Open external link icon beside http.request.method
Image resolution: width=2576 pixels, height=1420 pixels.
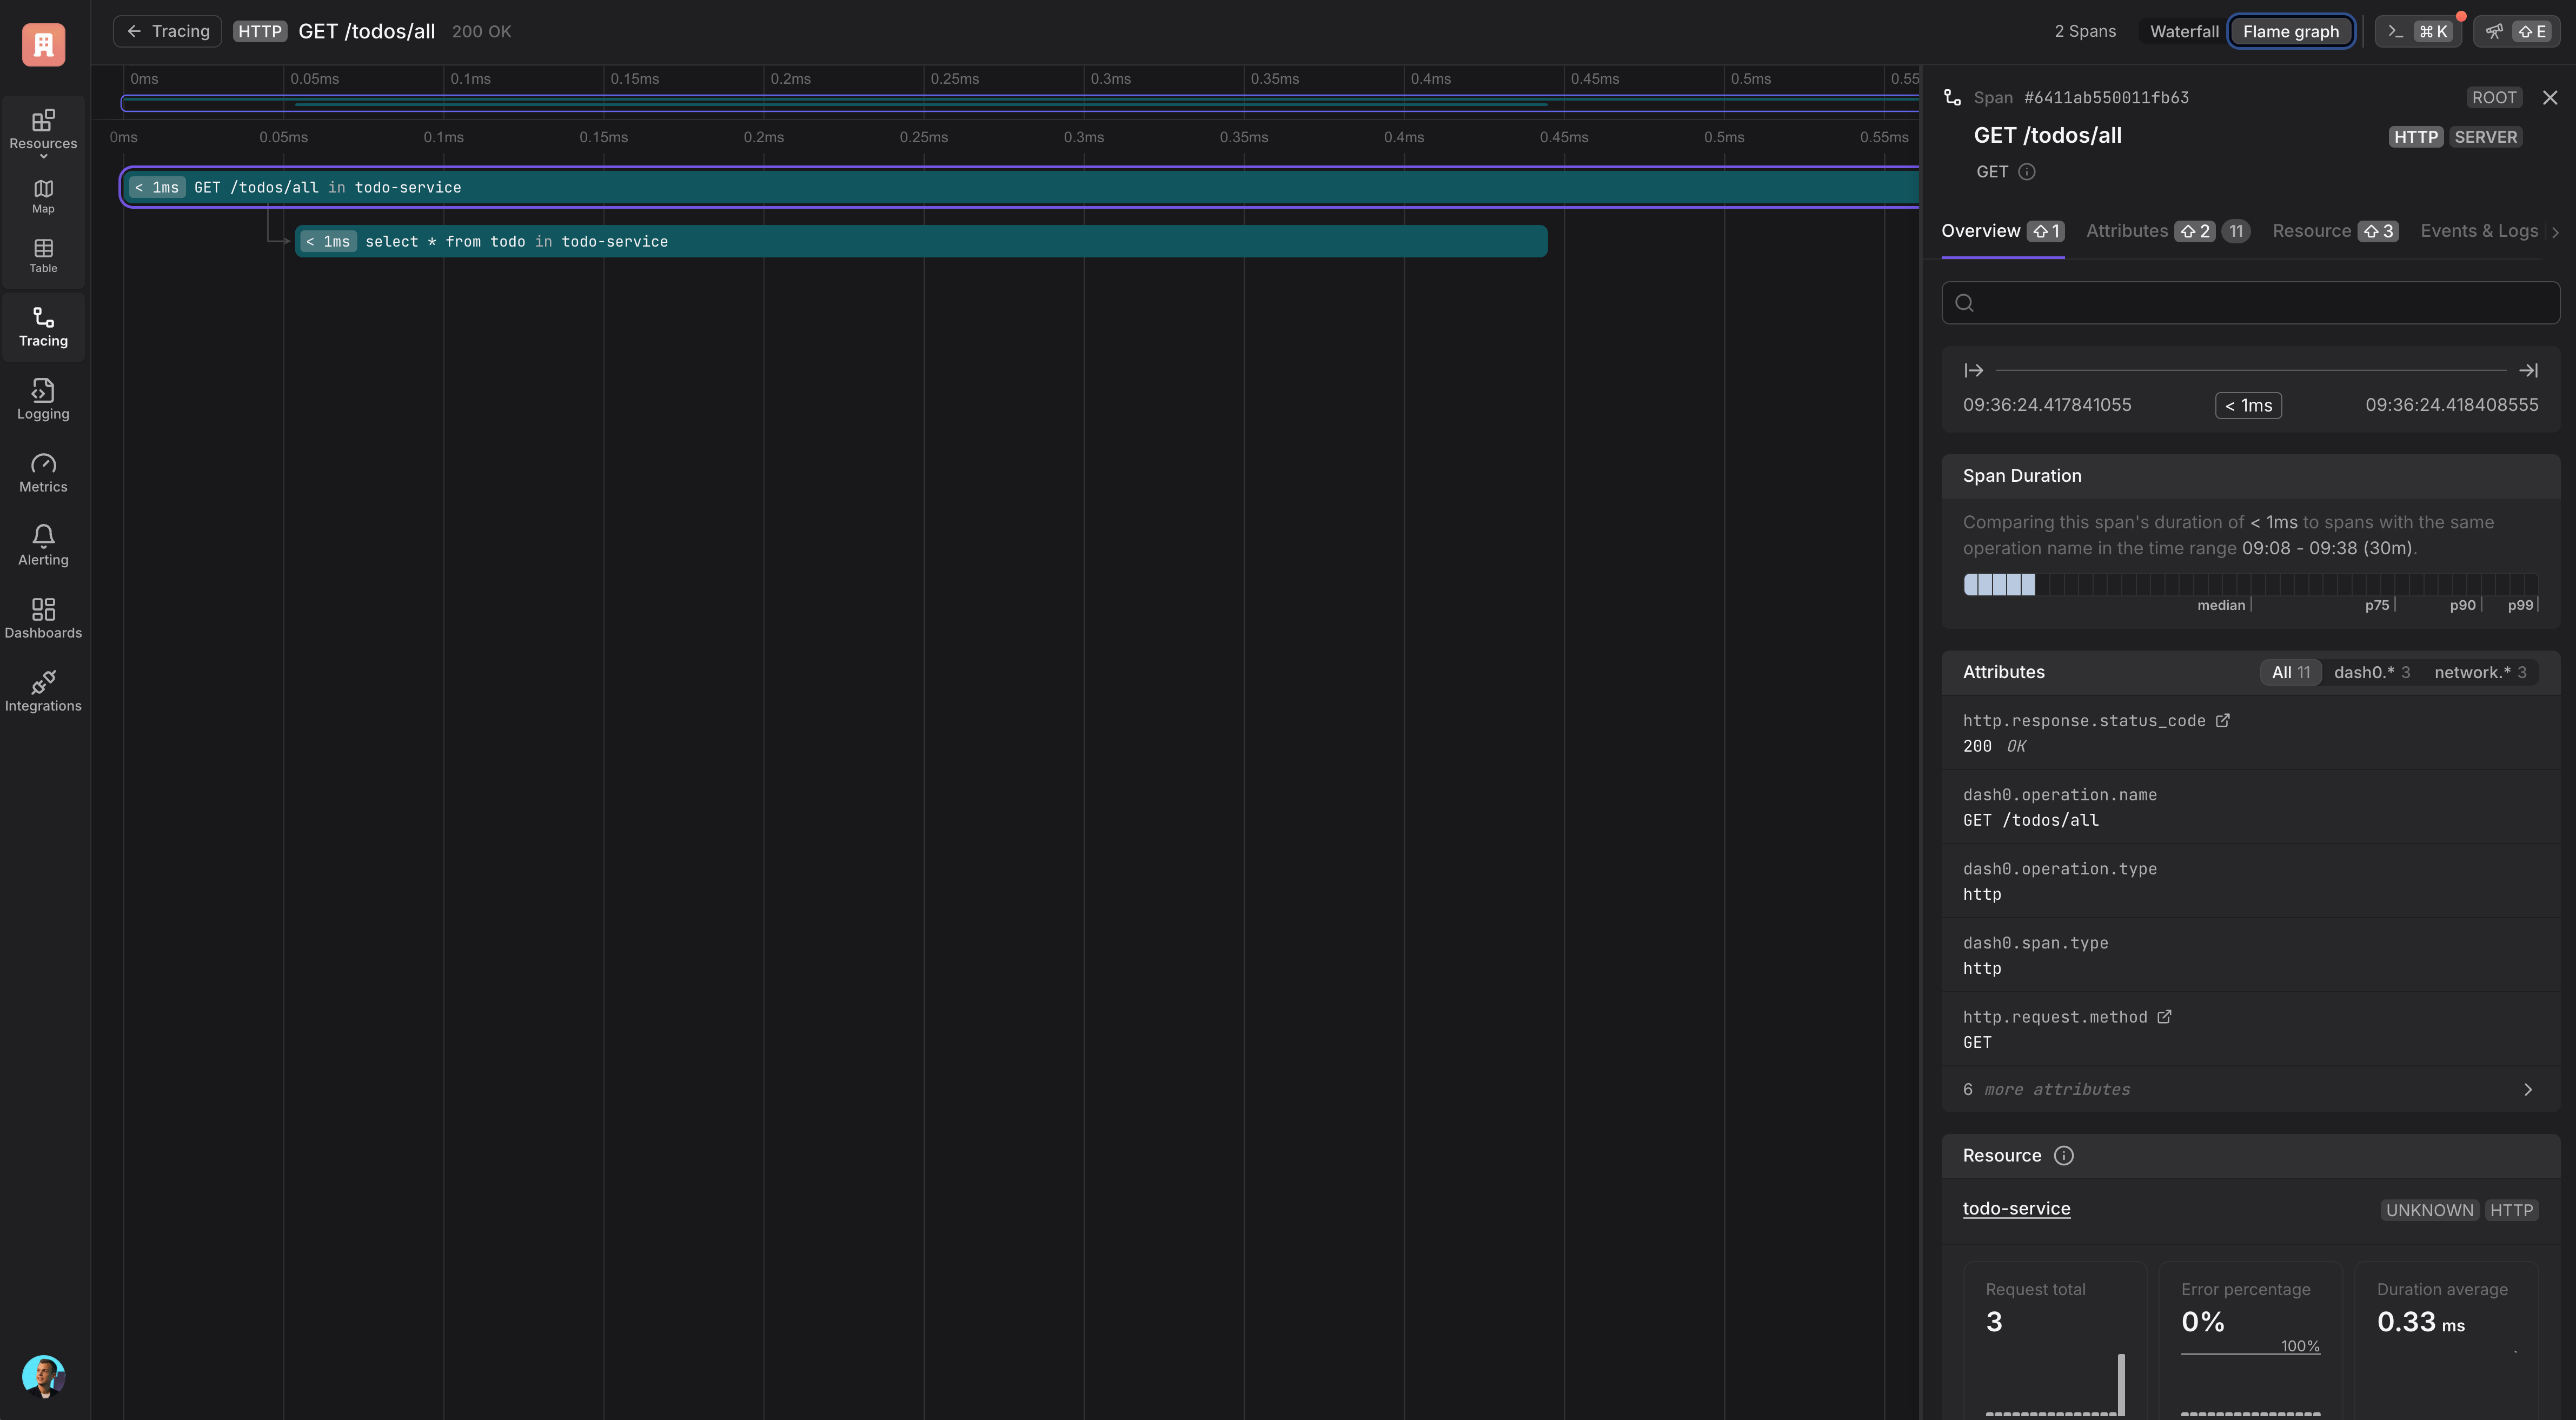2163,1016
